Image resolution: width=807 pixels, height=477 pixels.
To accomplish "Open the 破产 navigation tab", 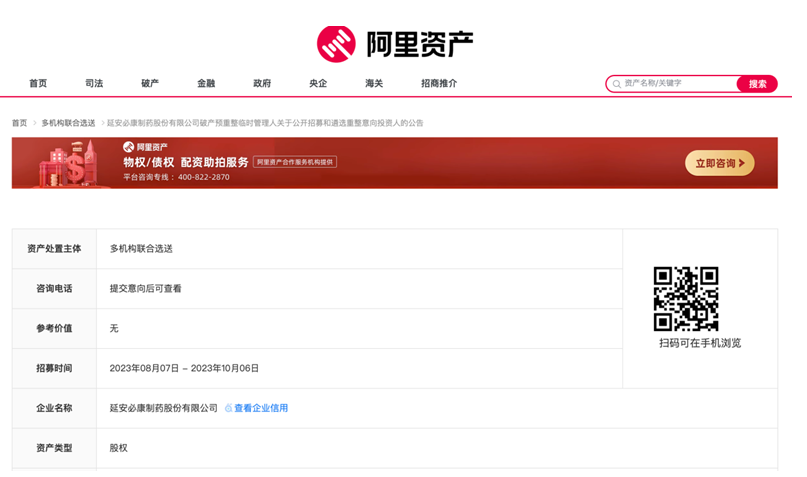I will point(150,83).
